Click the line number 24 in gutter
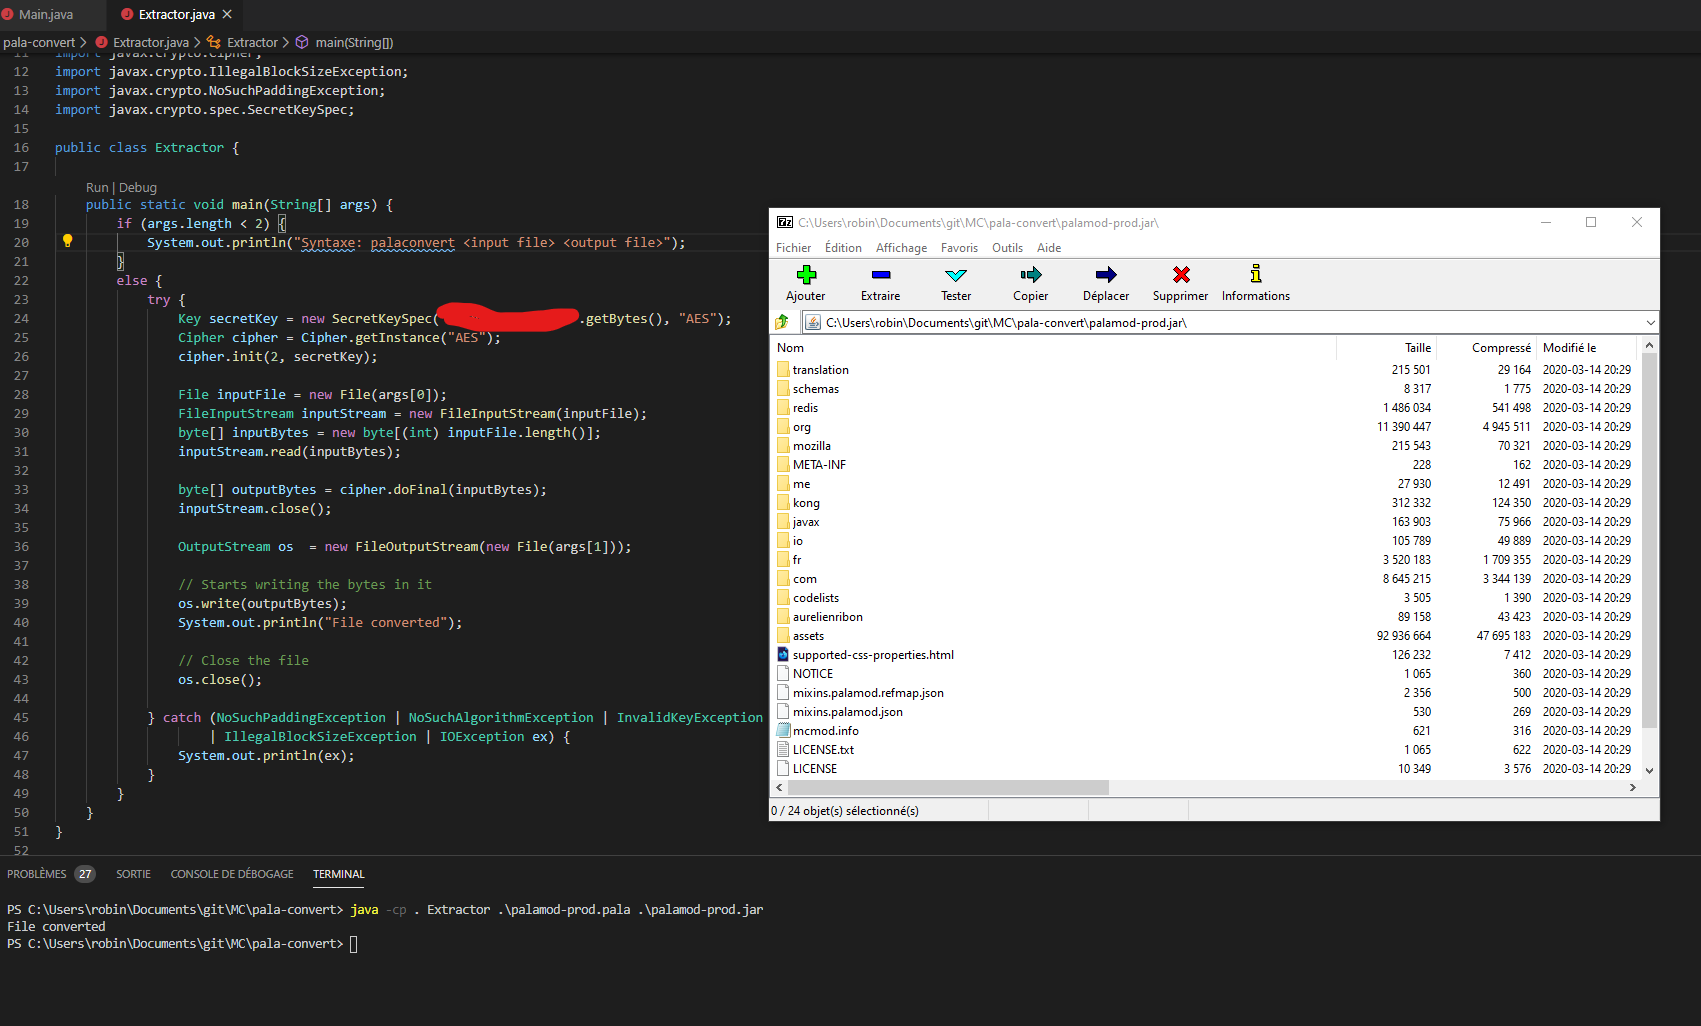The height and width of the screenshot is (1026, 1701). [21, 318]
